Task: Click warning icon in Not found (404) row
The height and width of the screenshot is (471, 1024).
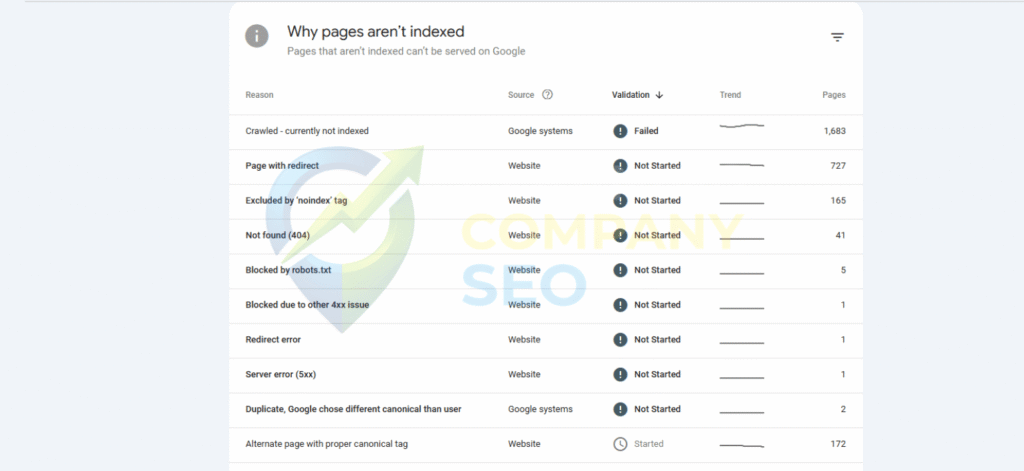Action: click(620, 235)
